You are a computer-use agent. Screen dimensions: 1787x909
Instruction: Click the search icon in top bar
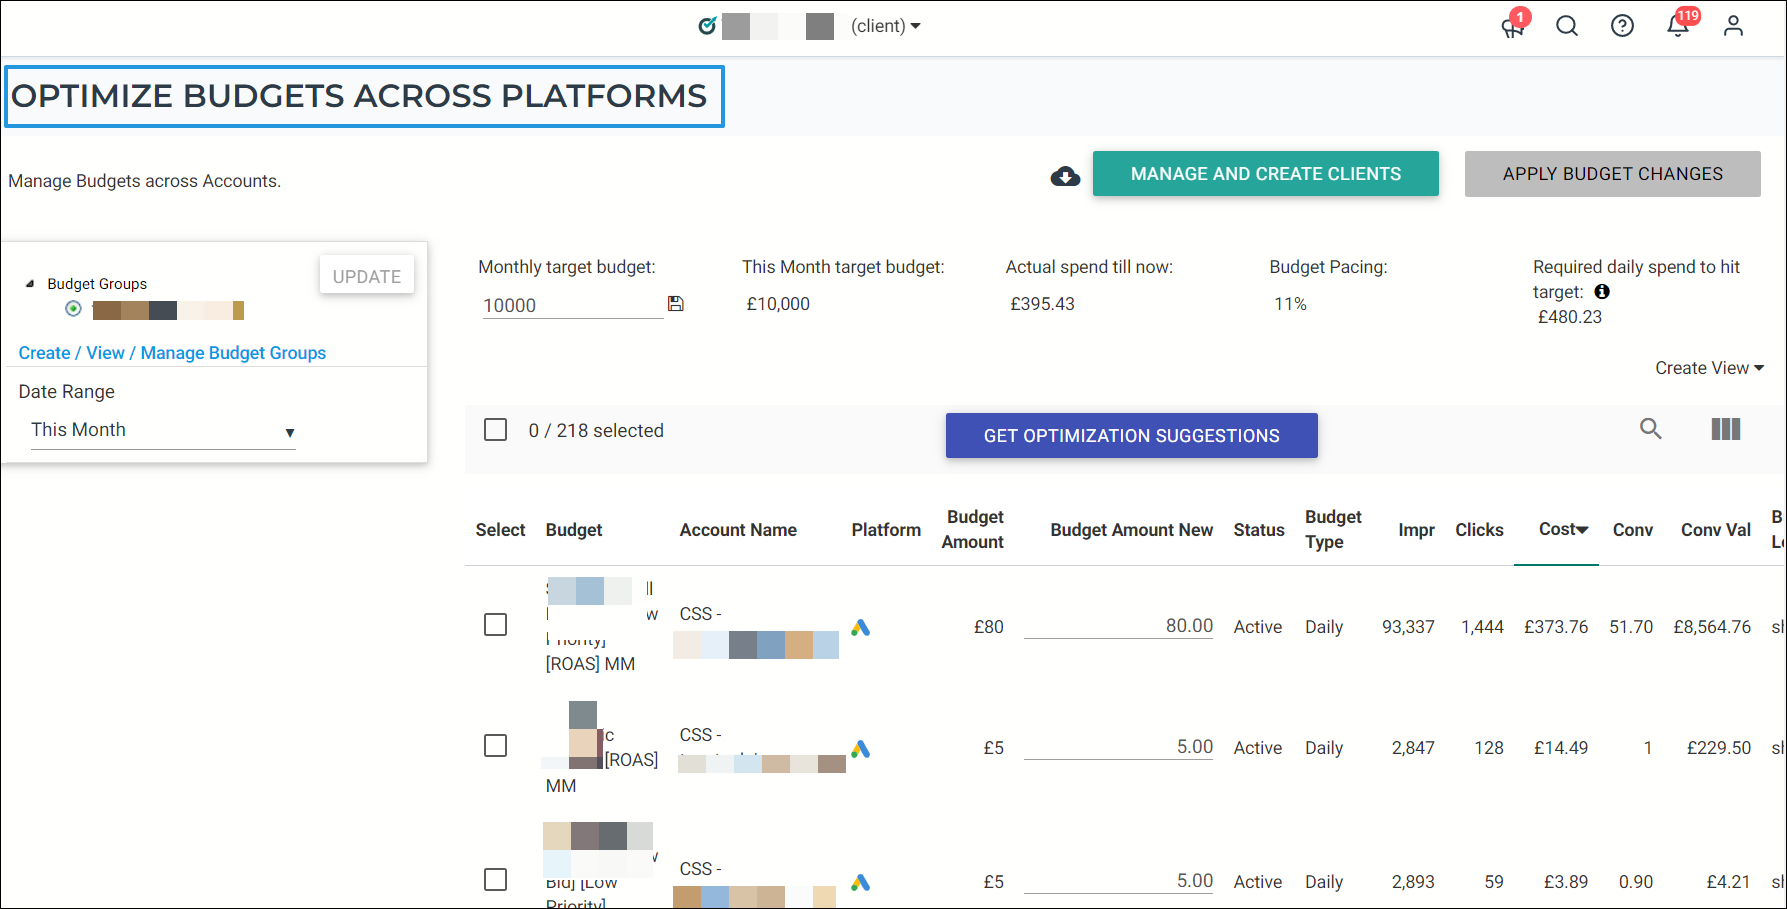(x=1567, y=26)
